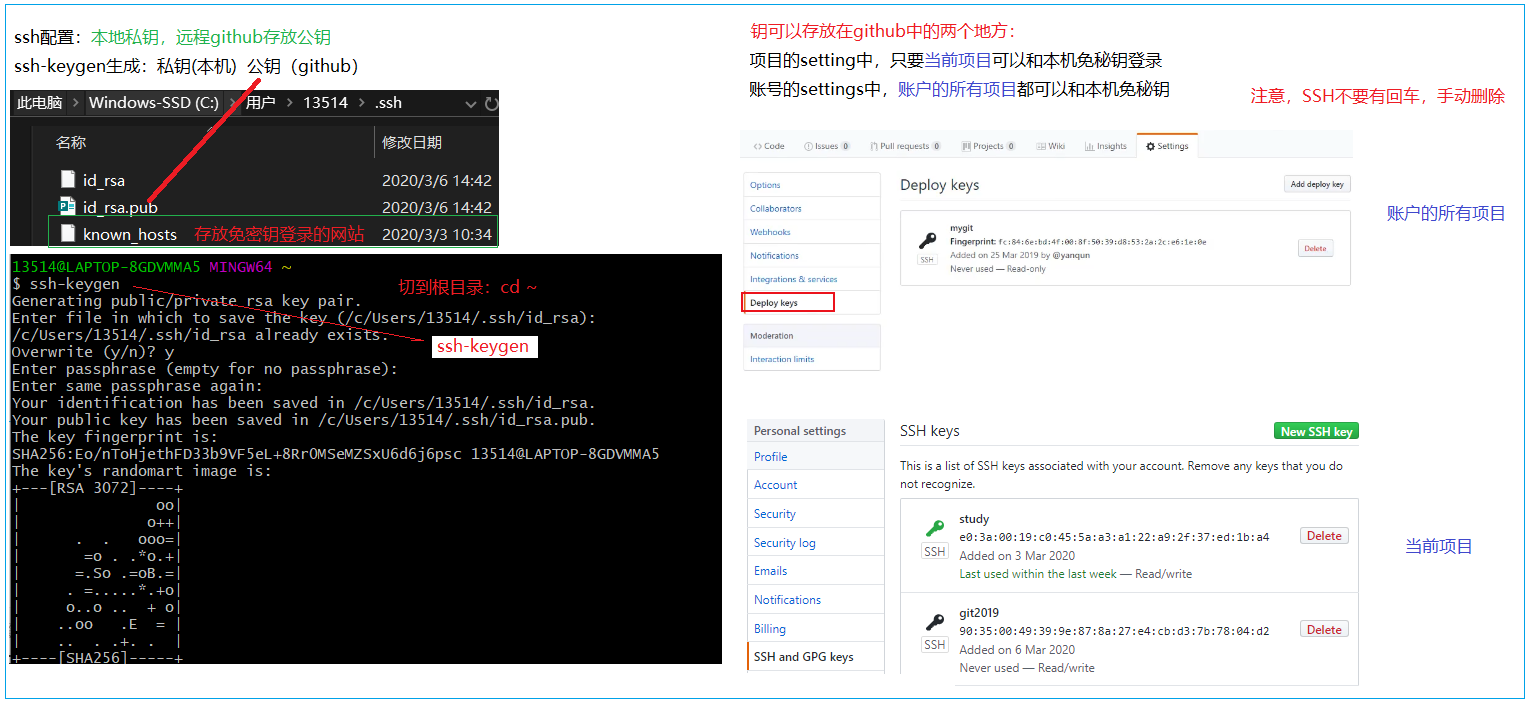The height and width of the screenshot is (703, 1527).
Task: Click the green New SSH key button
Action: [x=1316, y=431]
